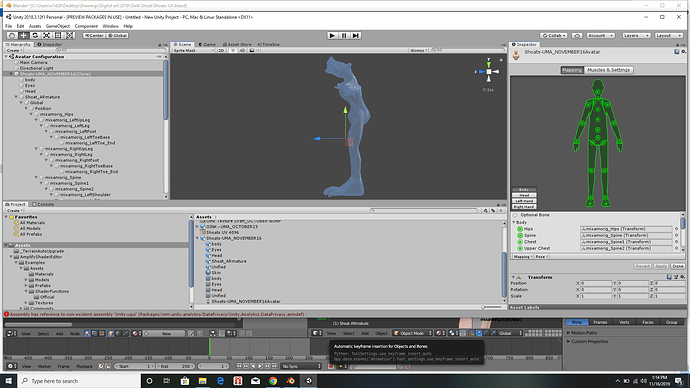Click the Inspector lock icon
Screen dimensions: 690x388
(679, 44)
